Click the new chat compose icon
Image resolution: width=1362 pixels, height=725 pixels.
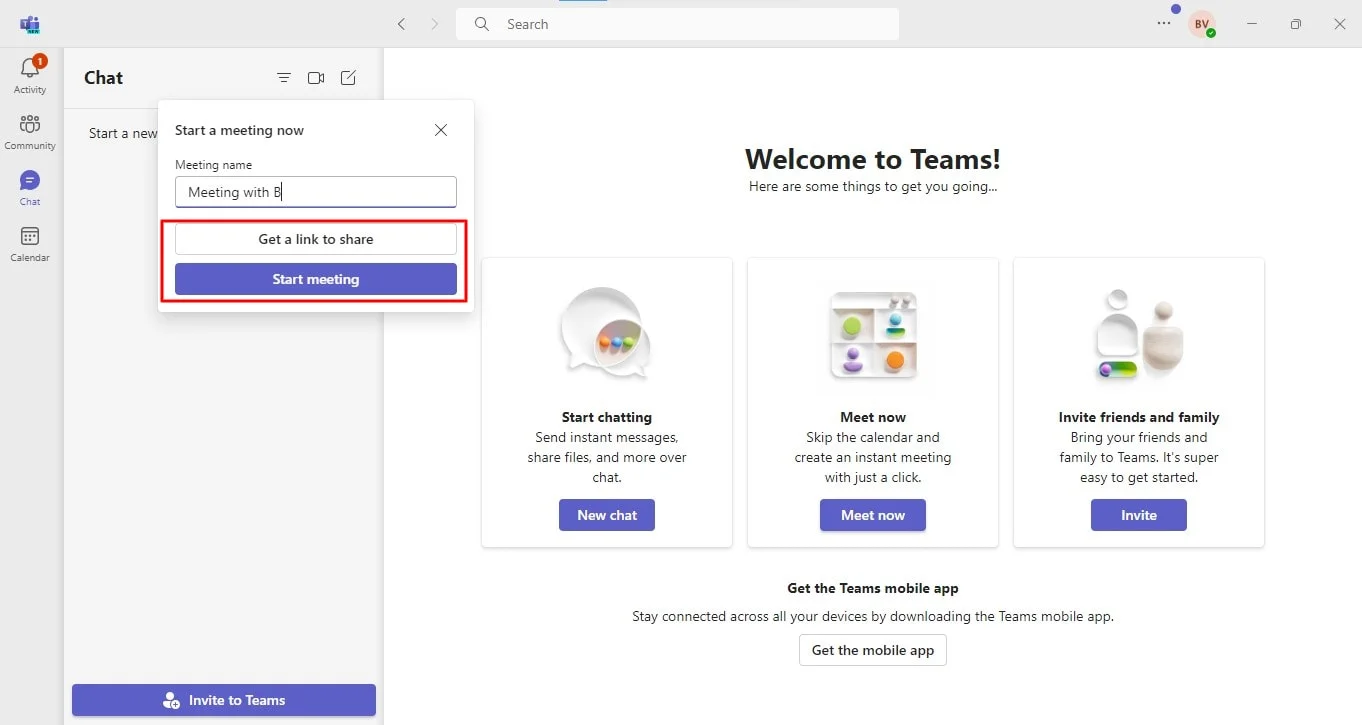pos(348,78)
